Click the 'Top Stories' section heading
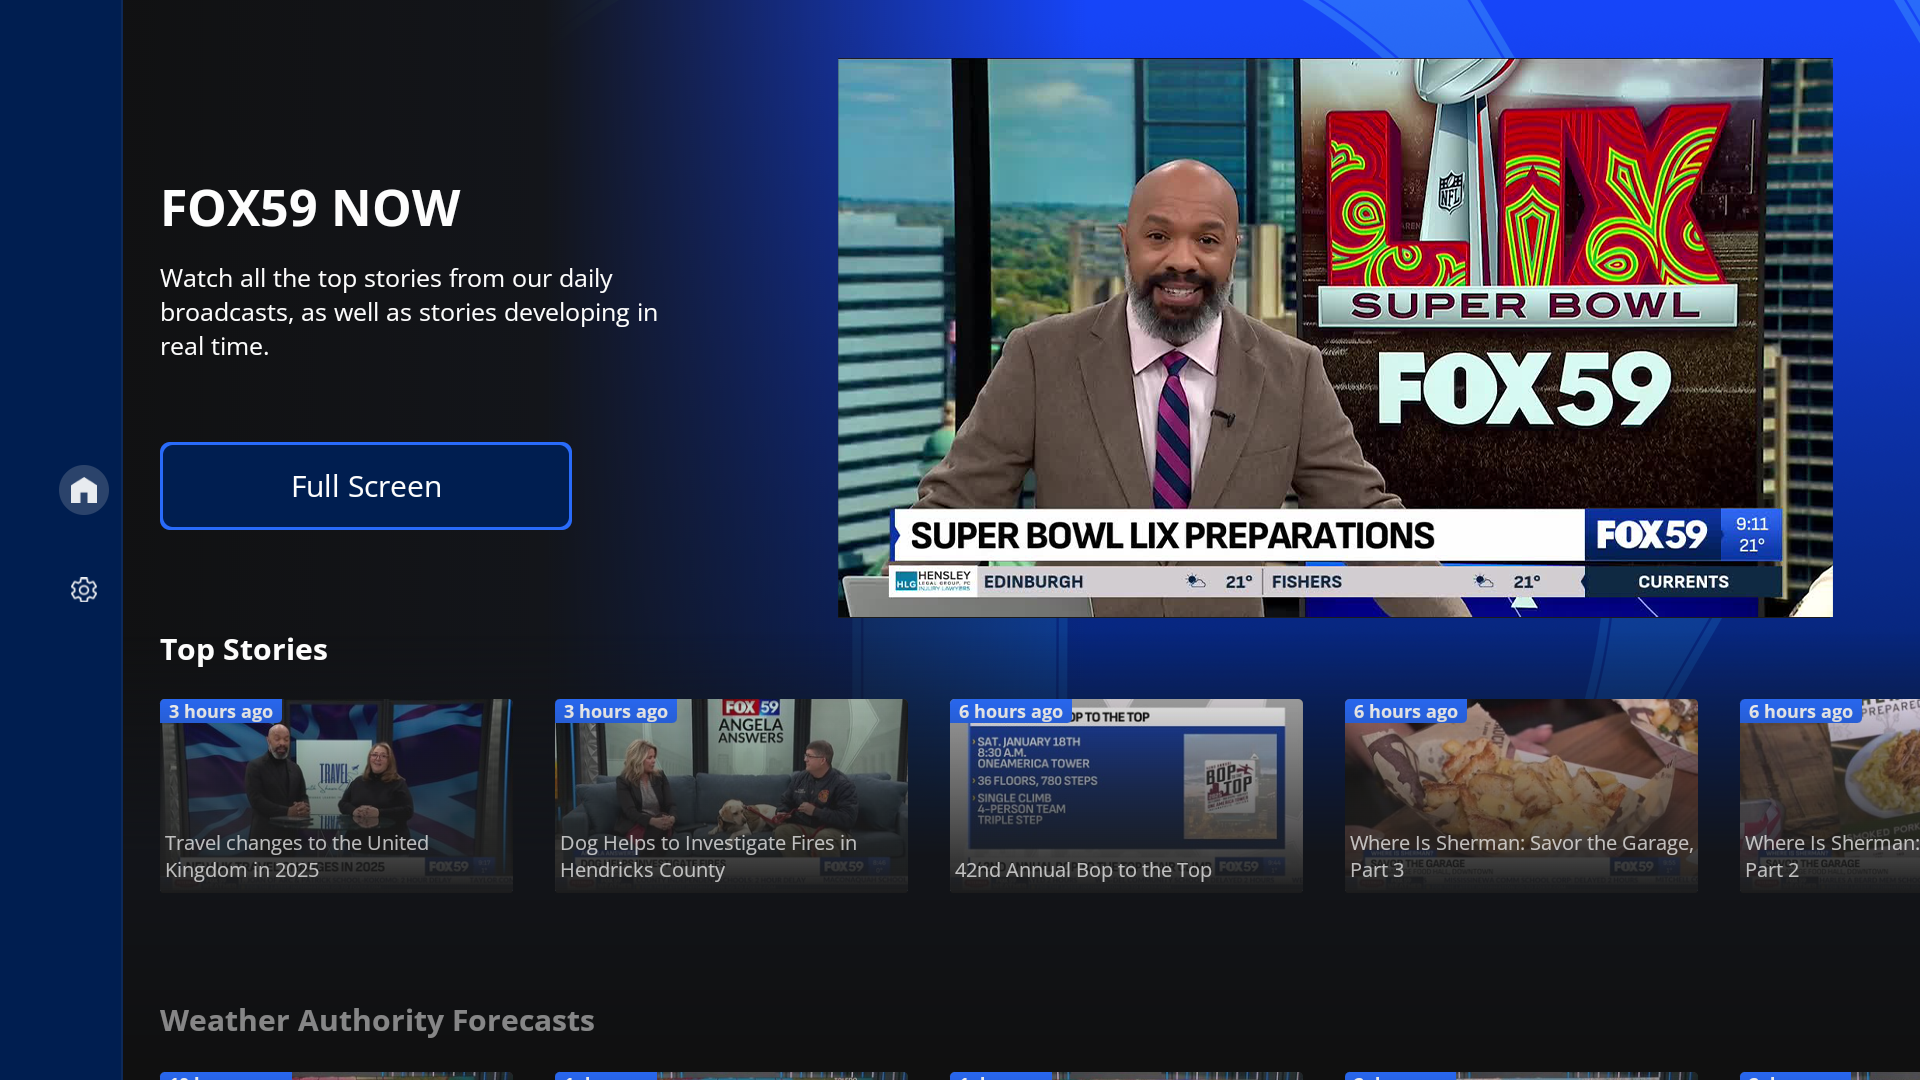The height and width of the screenshot is (1080, 1920). coord(243,649)
